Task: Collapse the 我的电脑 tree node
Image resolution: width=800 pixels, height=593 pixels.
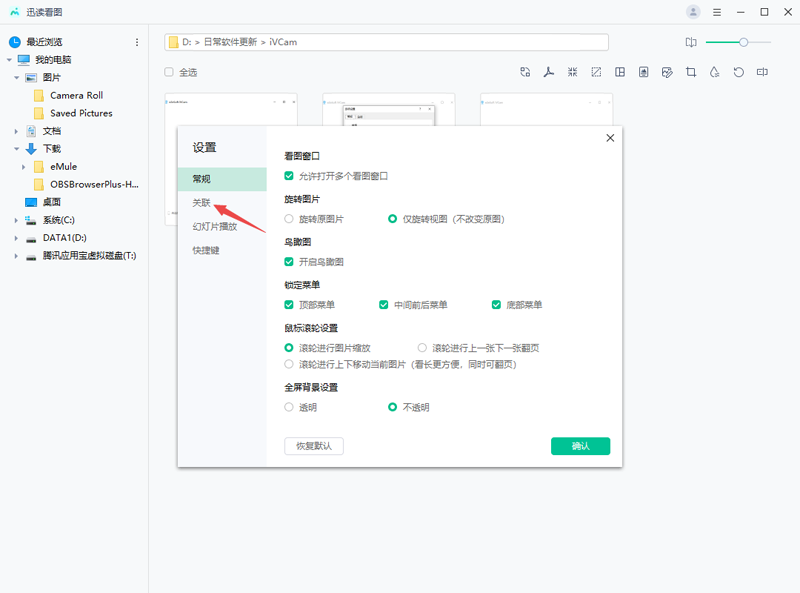Action: (x=10, y=59)
